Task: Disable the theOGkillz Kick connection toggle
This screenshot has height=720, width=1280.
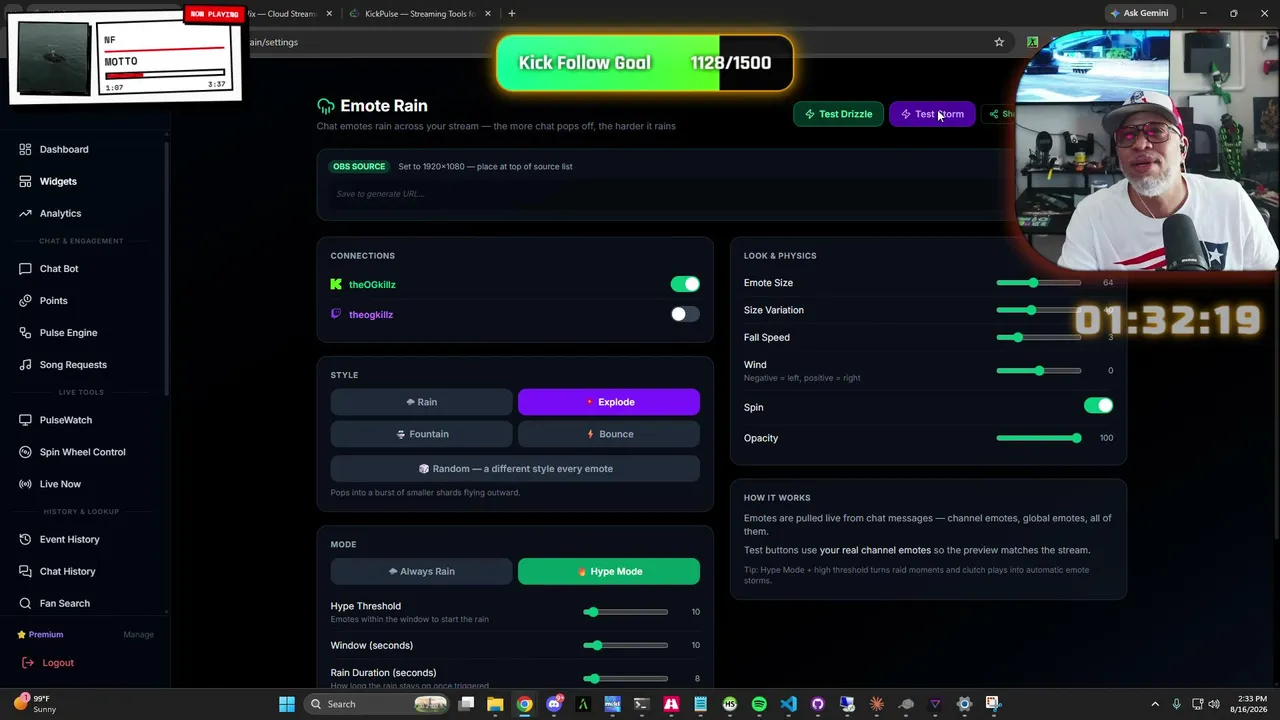Action: [x=685, y=285]
